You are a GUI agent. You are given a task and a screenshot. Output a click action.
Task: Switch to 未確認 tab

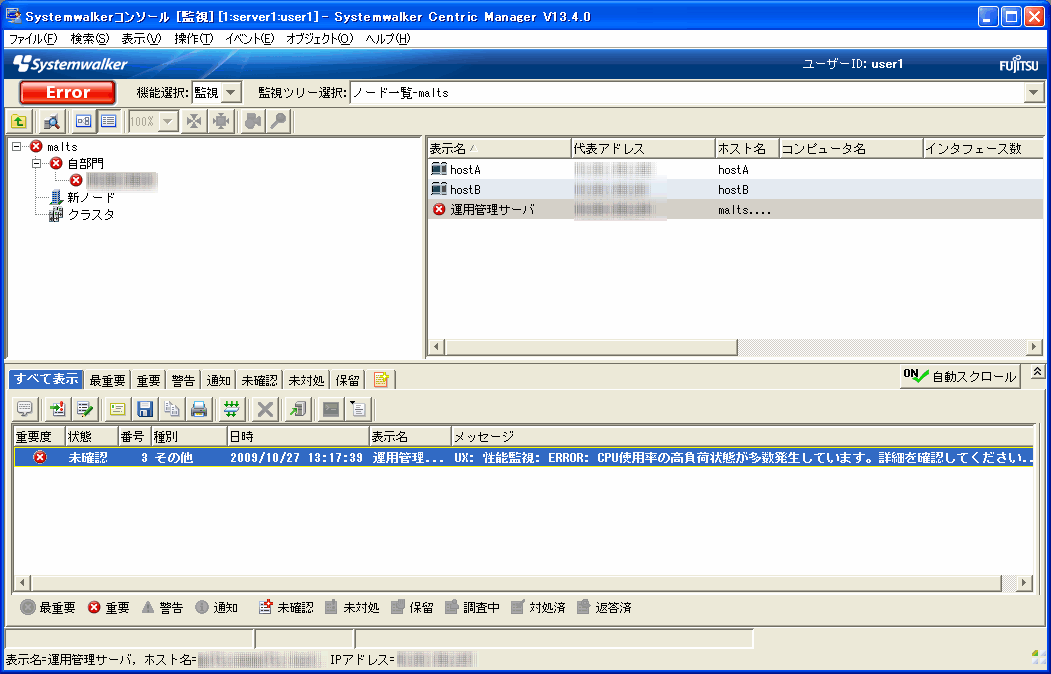coord(259,381)
